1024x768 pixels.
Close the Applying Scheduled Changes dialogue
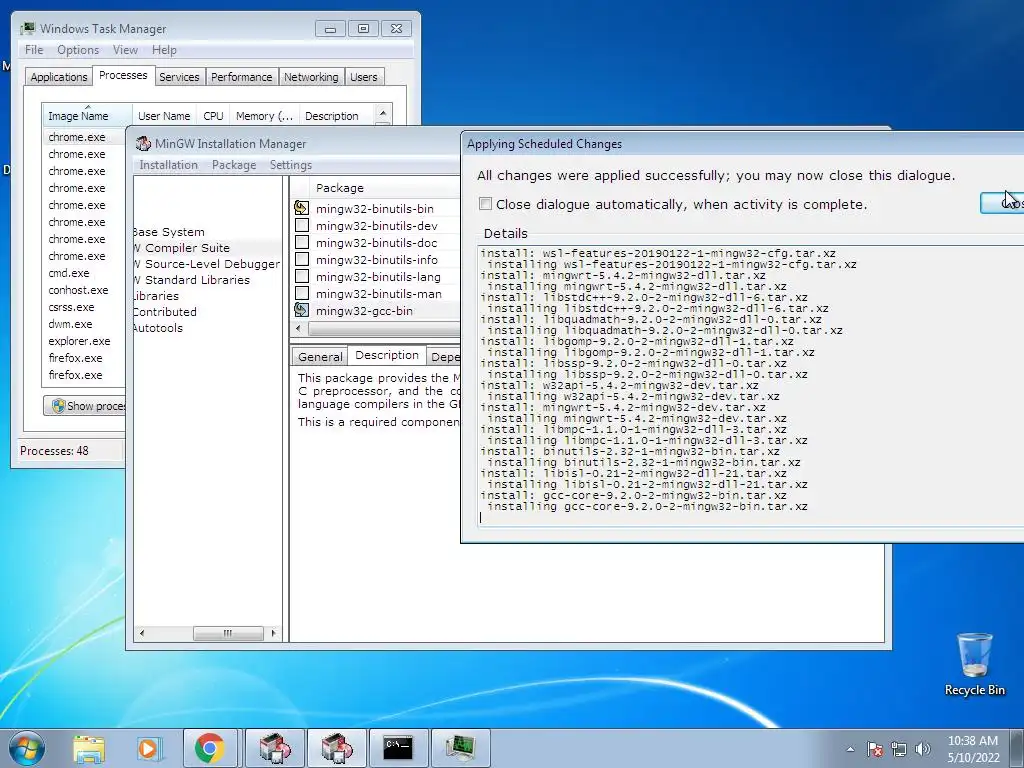[1002, 203]
